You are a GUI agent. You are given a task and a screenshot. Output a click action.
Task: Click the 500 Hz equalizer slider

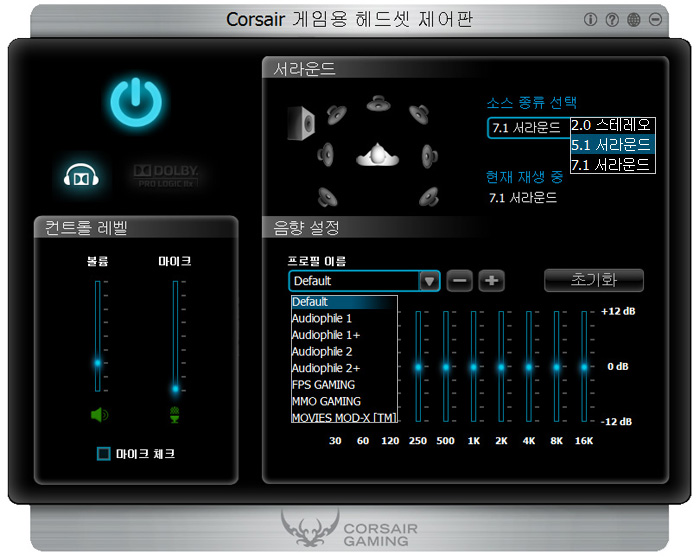pos(446,368)
